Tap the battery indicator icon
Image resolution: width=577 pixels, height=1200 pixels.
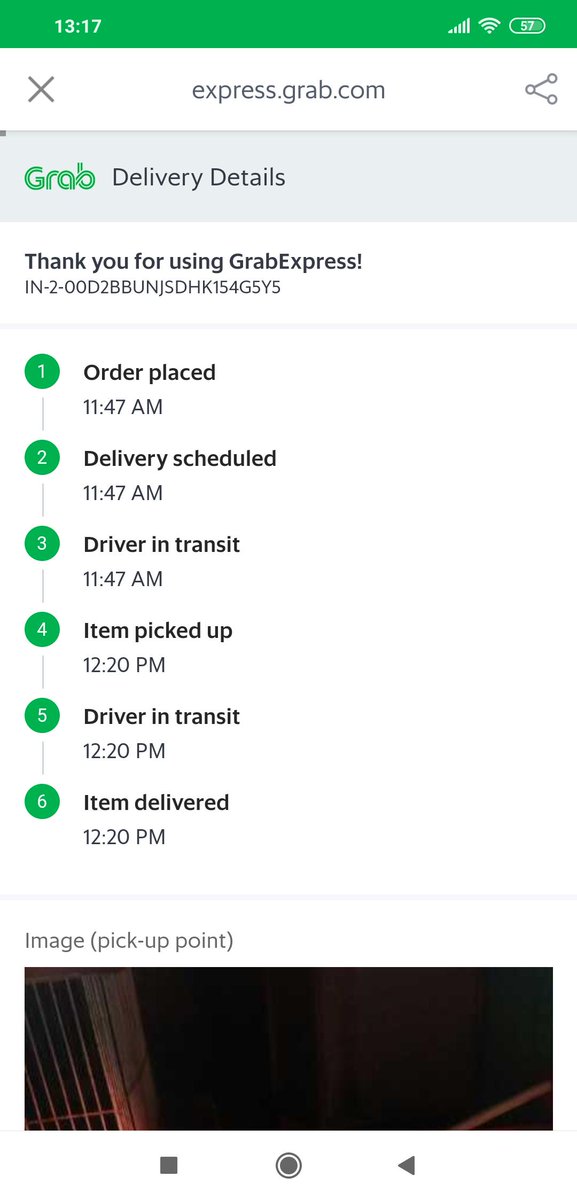coord(527,26)
